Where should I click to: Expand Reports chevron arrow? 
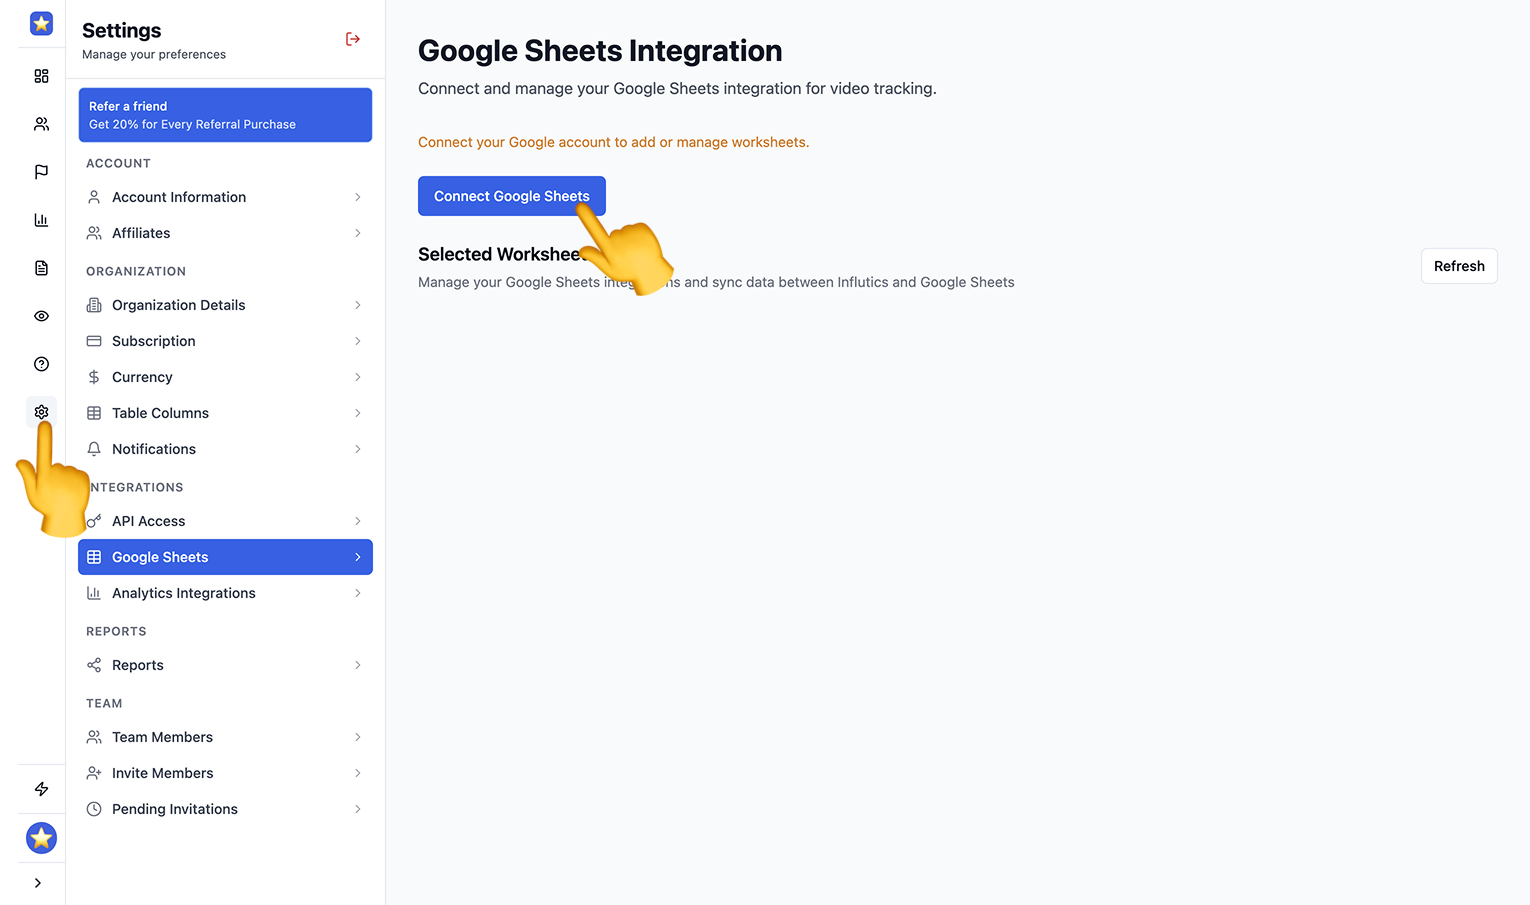tap(358, 665)
